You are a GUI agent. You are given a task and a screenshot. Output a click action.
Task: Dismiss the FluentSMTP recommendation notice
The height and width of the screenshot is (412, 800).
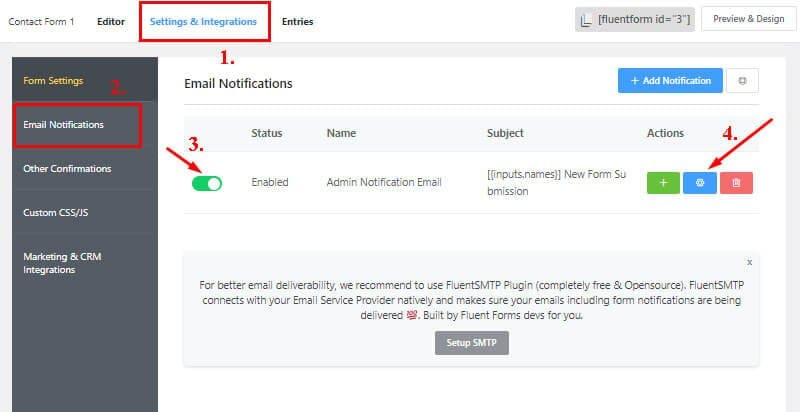tap(749, 263)
